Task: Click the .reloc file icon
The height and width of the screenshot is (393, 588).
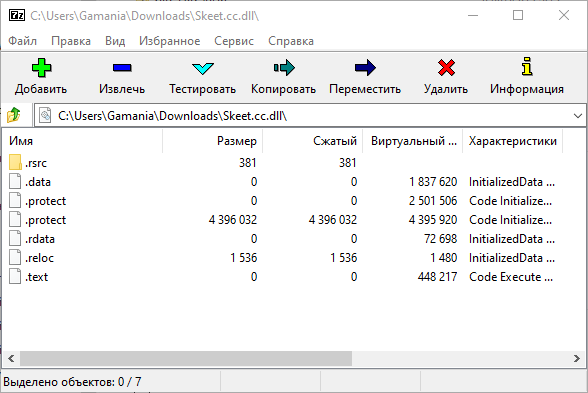Action: click(15, 258)
